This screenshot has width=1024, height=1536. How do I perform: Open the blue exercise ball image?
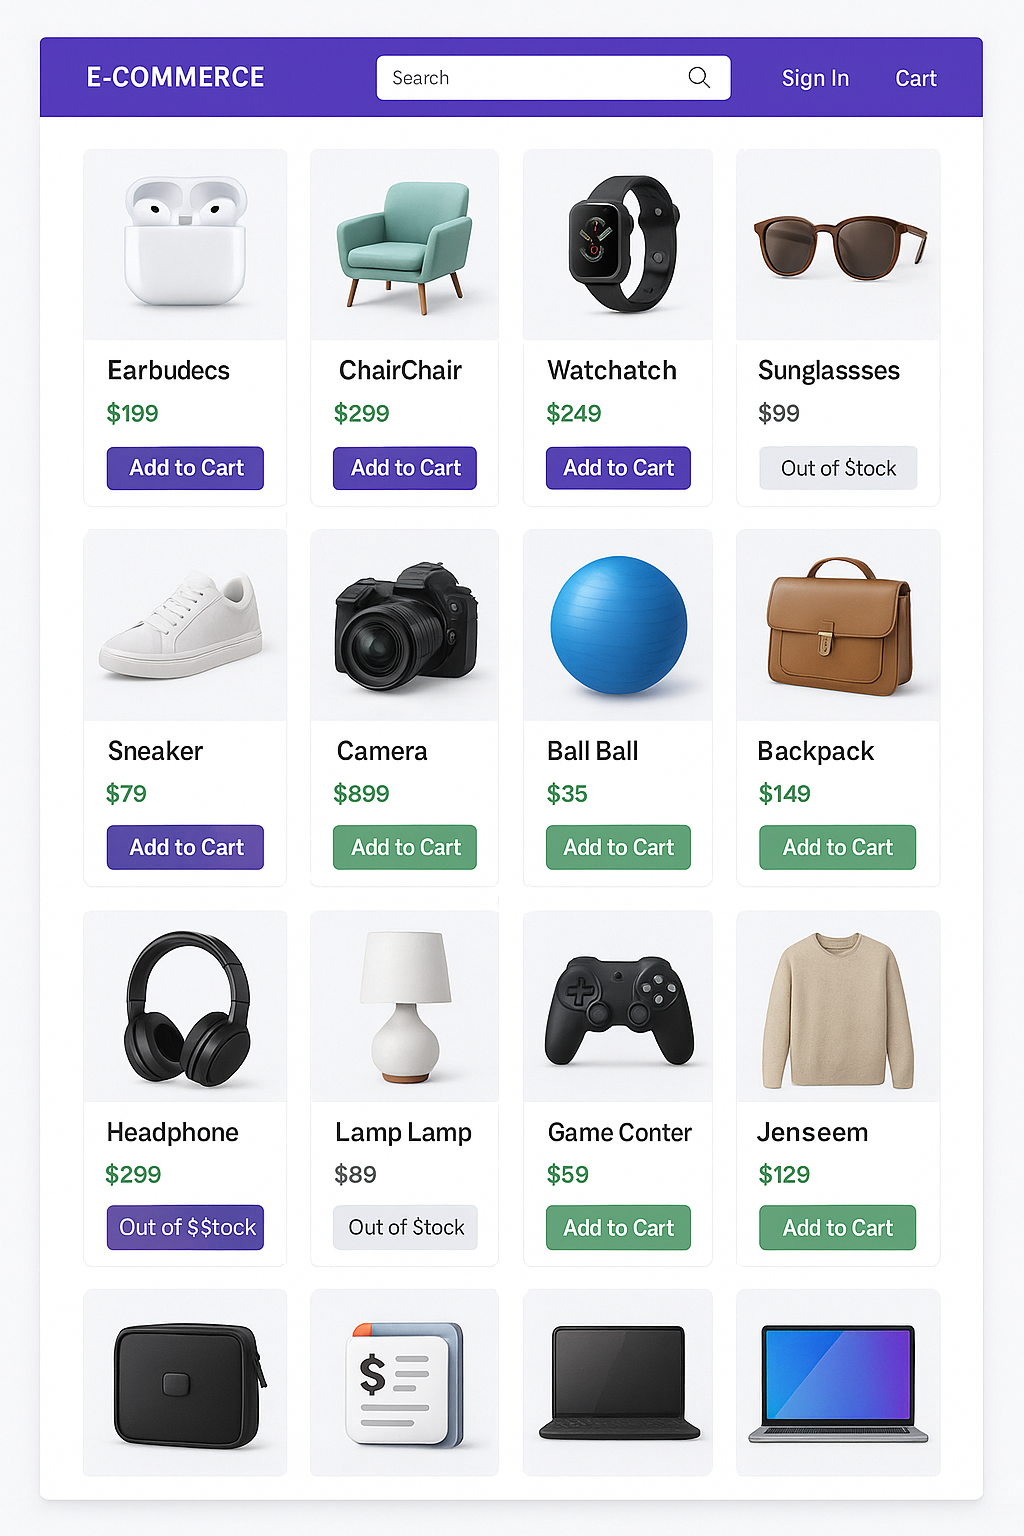click(619, 625)
